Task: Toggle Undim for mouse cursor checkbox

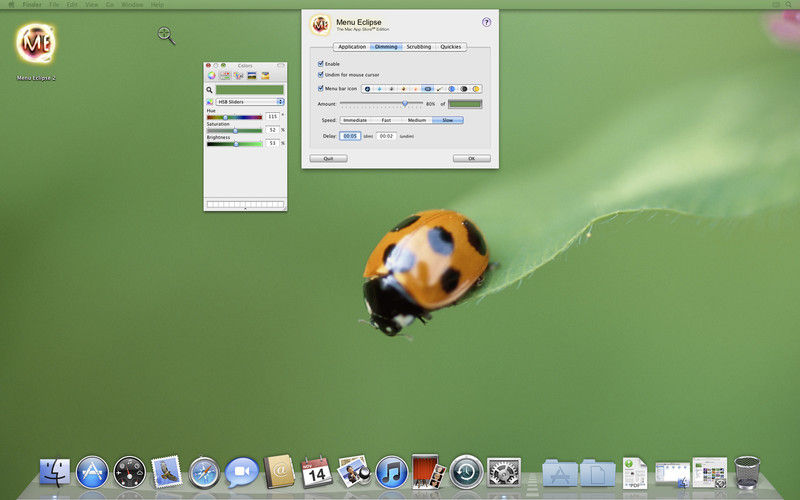Action: (320, 74)
